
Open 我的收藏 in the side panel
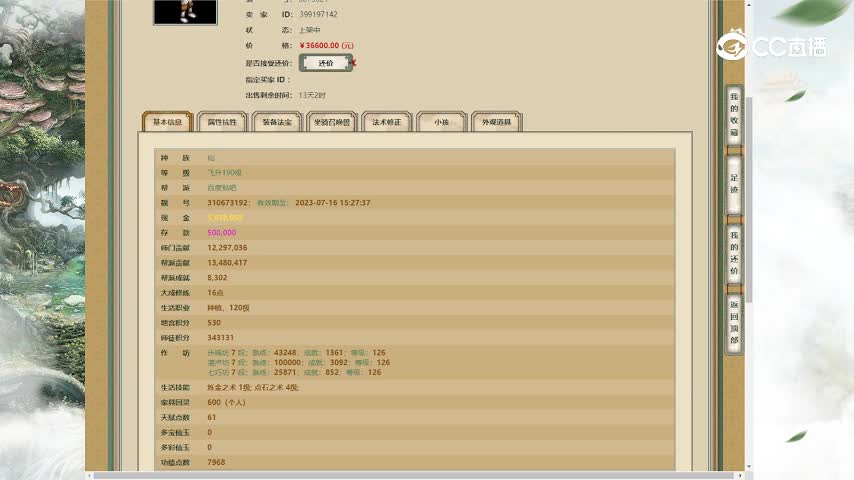coord(734,115)
